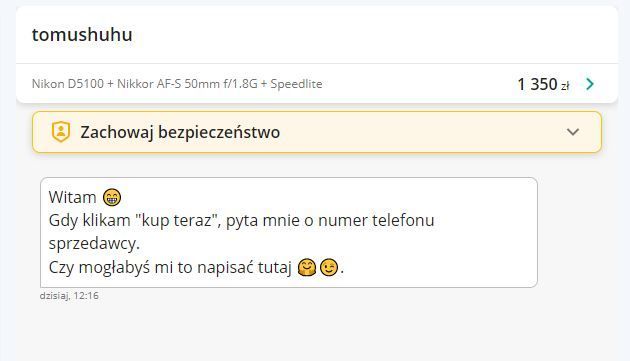Open the listing via the teal arrow
Image resolution: width=630 pixels, height=361 pixels.
pyautogui.click(x=590, y=84)
